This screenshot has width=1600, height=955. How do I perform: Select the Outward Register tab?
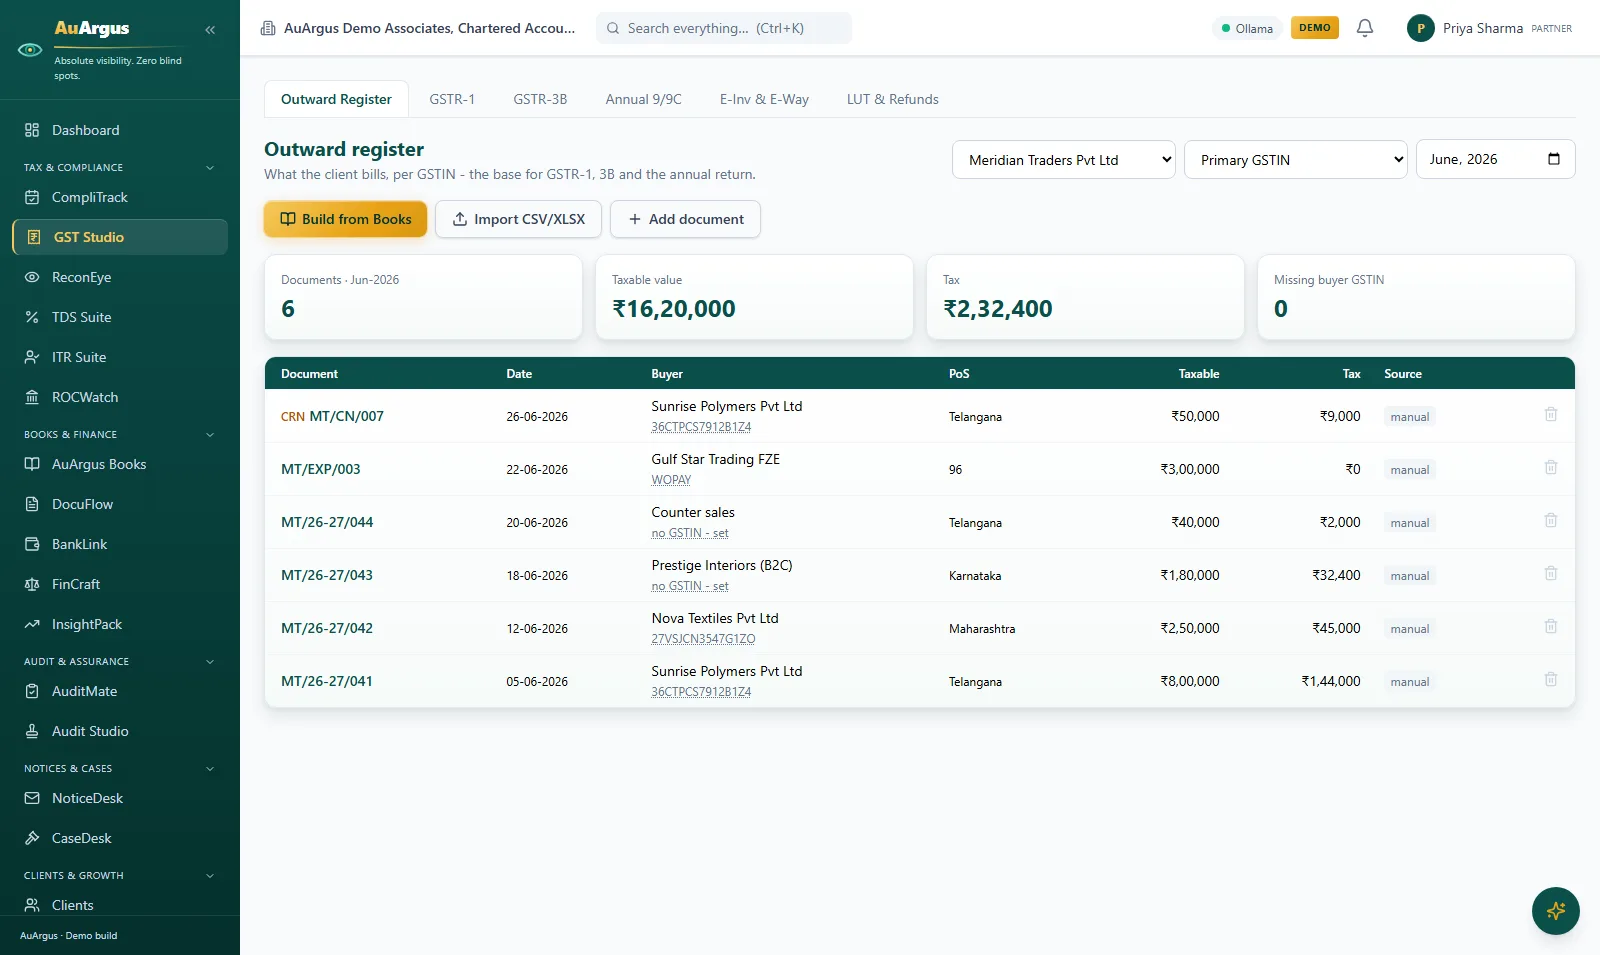point(336,99)
